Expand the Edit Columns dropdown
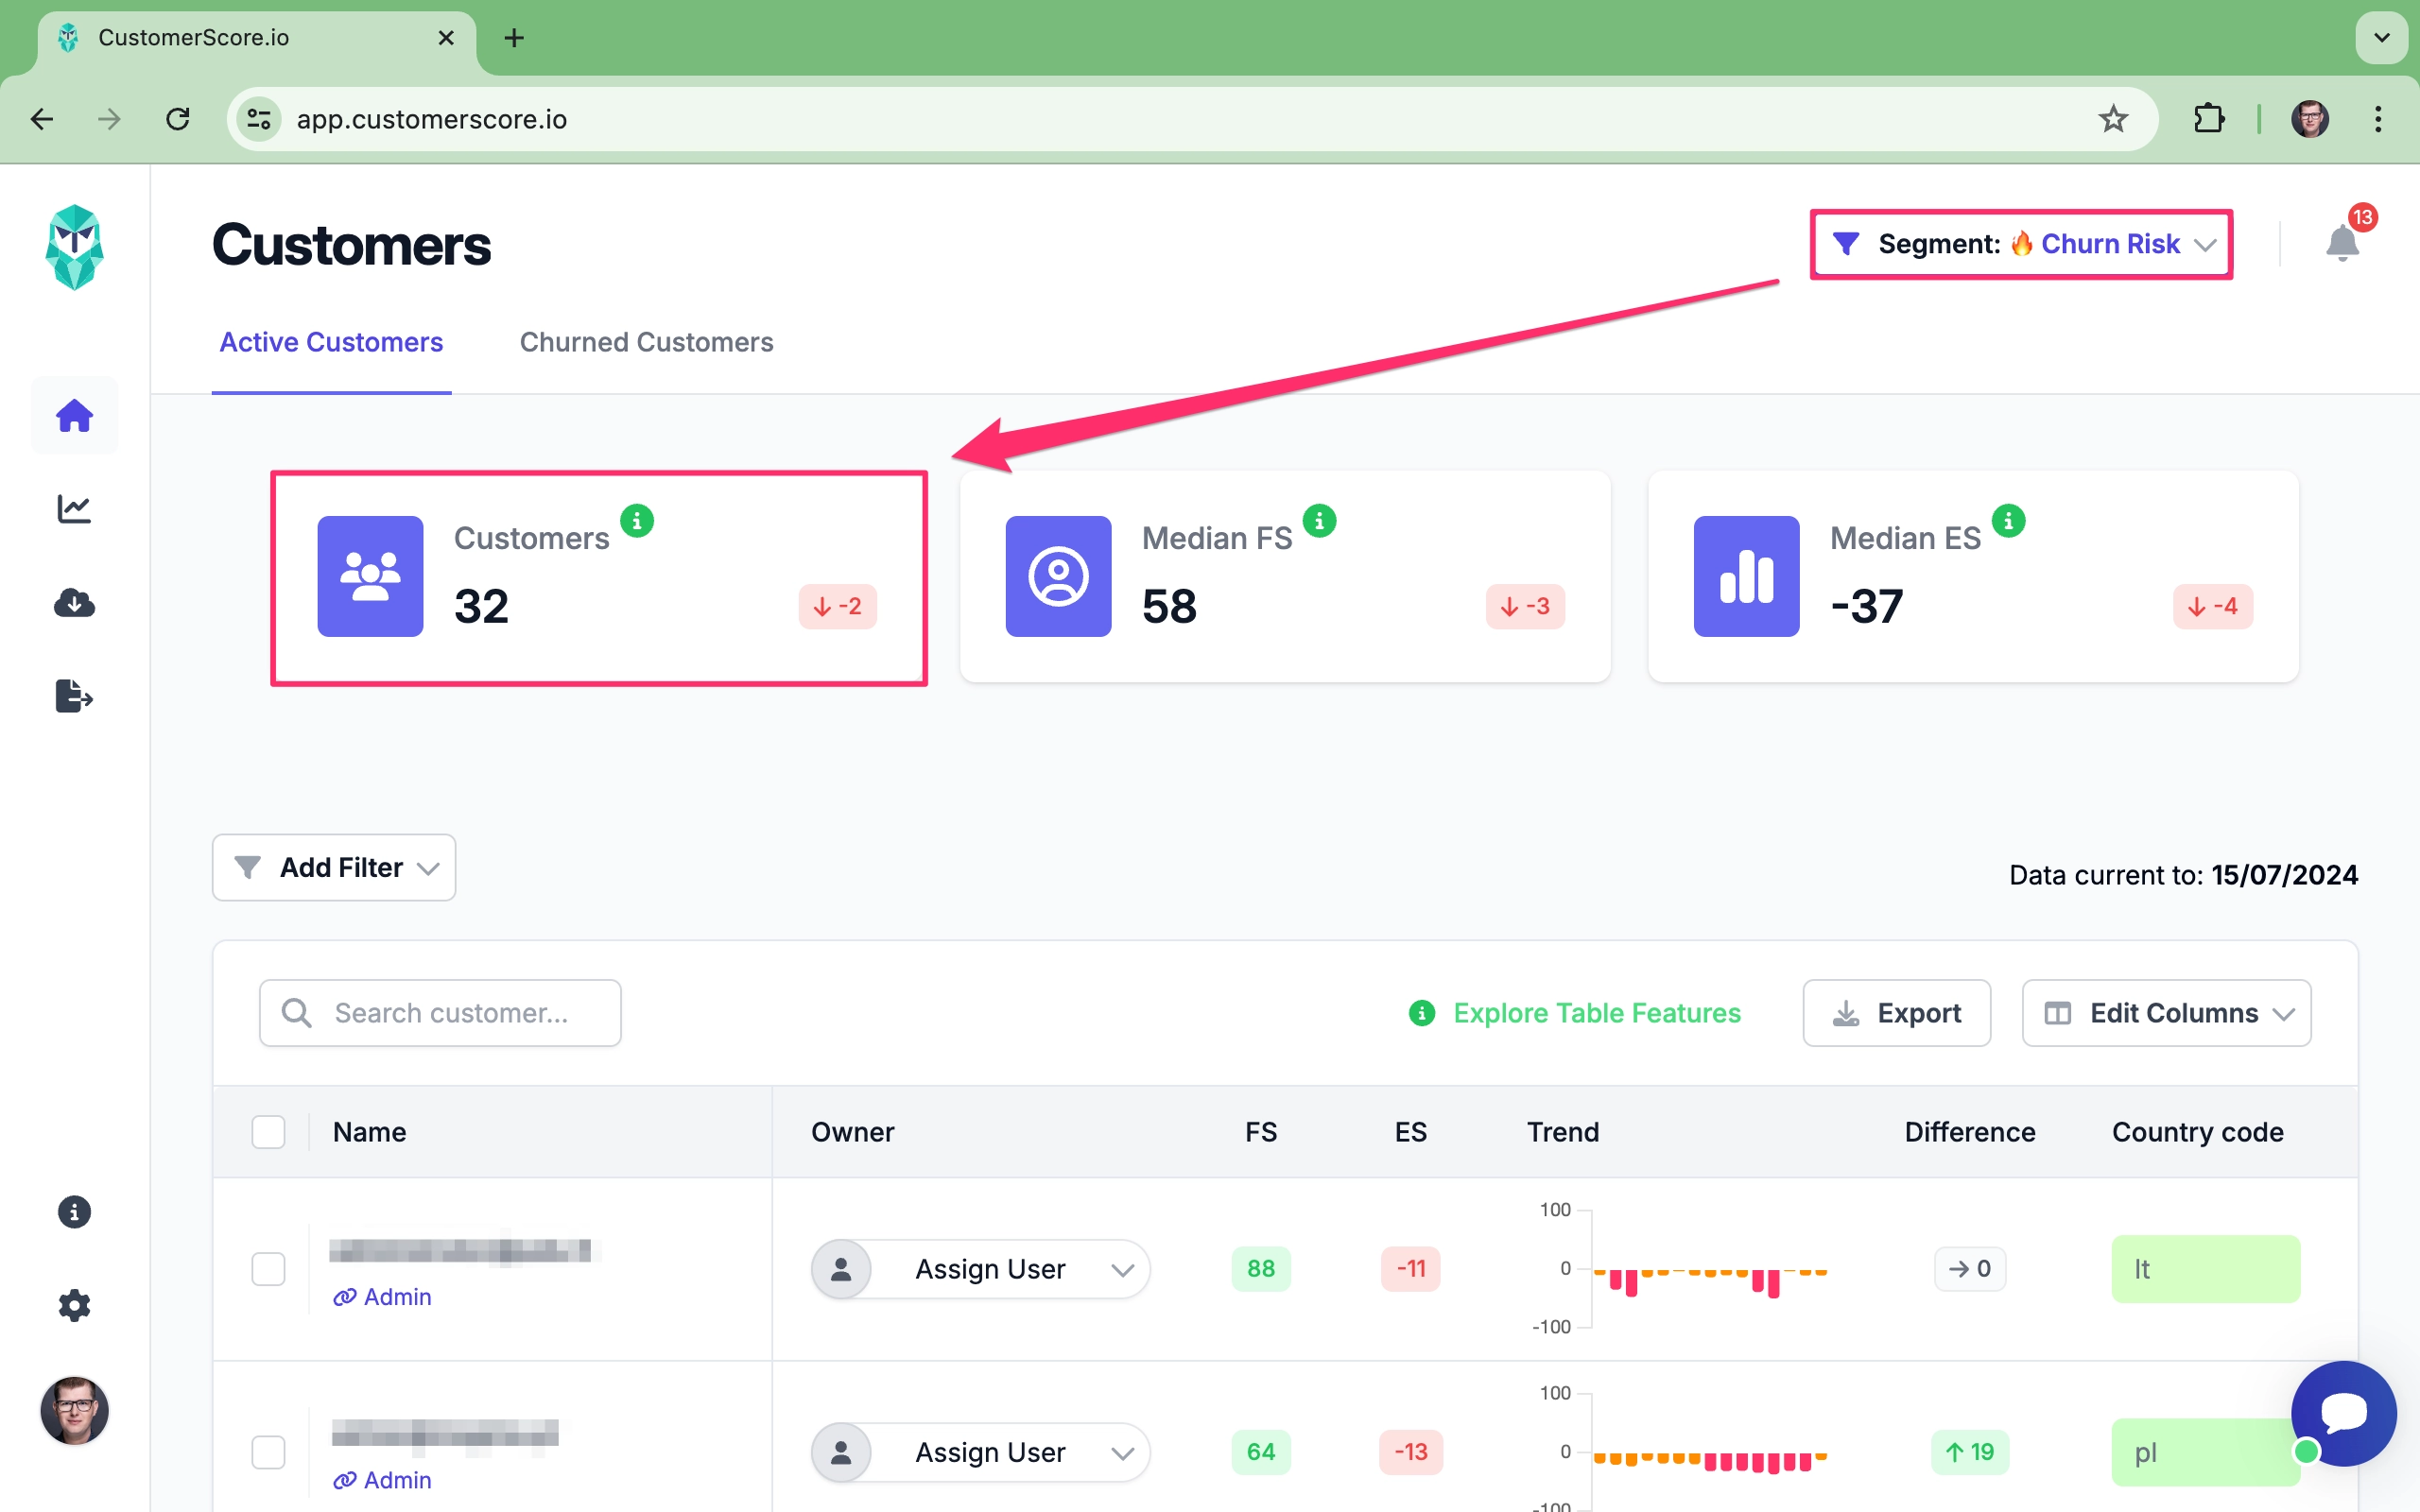2420x1512 pixels. pyautogui.click(x=2166, y=1013)
